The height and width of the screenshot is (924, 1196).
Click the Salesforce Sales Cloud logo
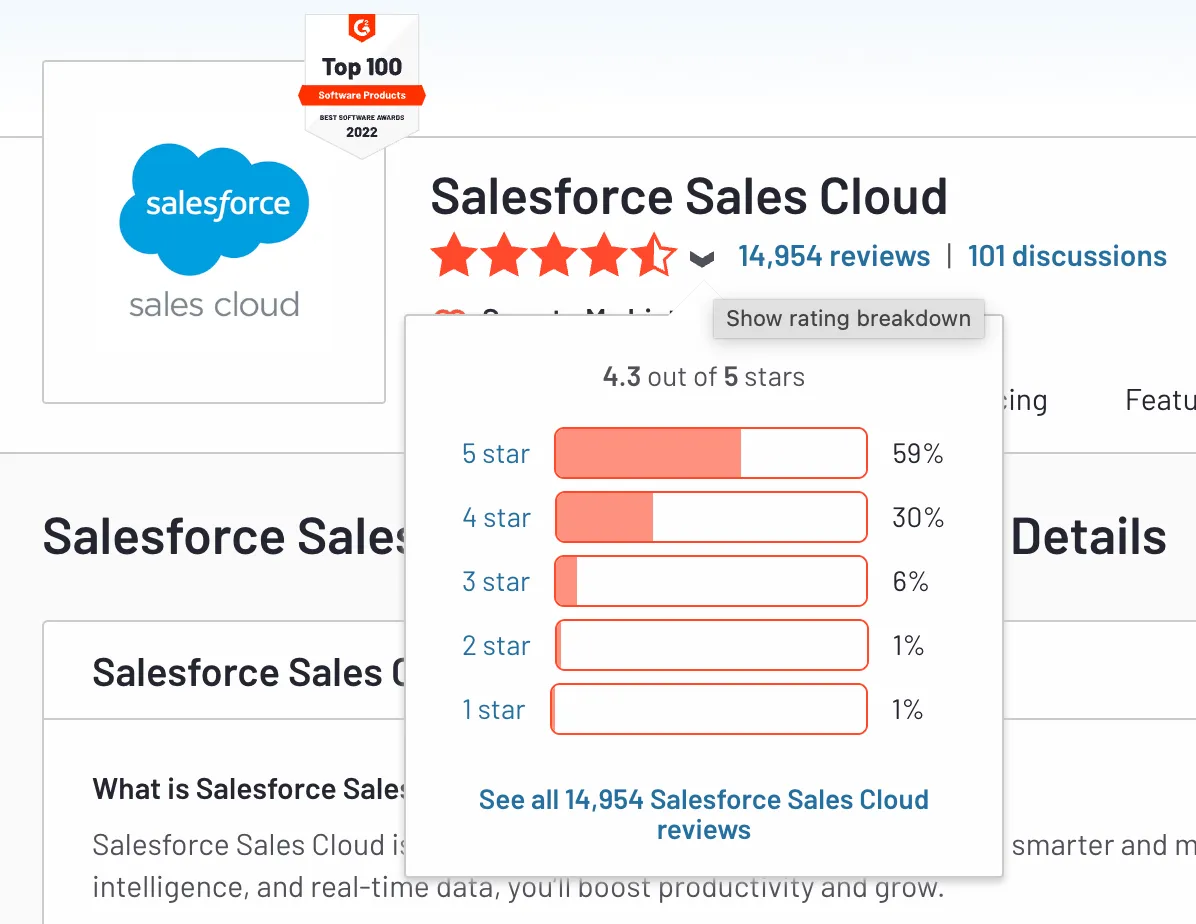(214, 232)
